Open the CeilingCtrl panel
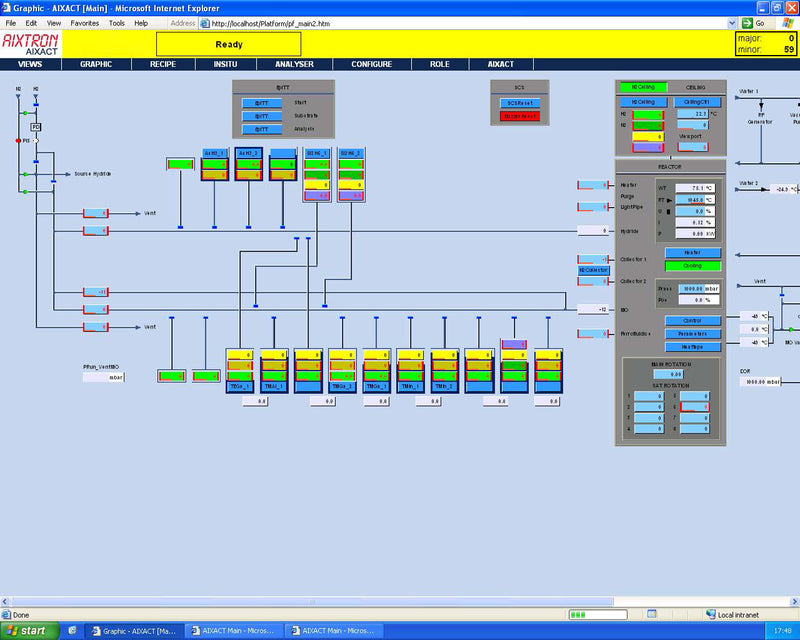800x640 pixels. 698,102
